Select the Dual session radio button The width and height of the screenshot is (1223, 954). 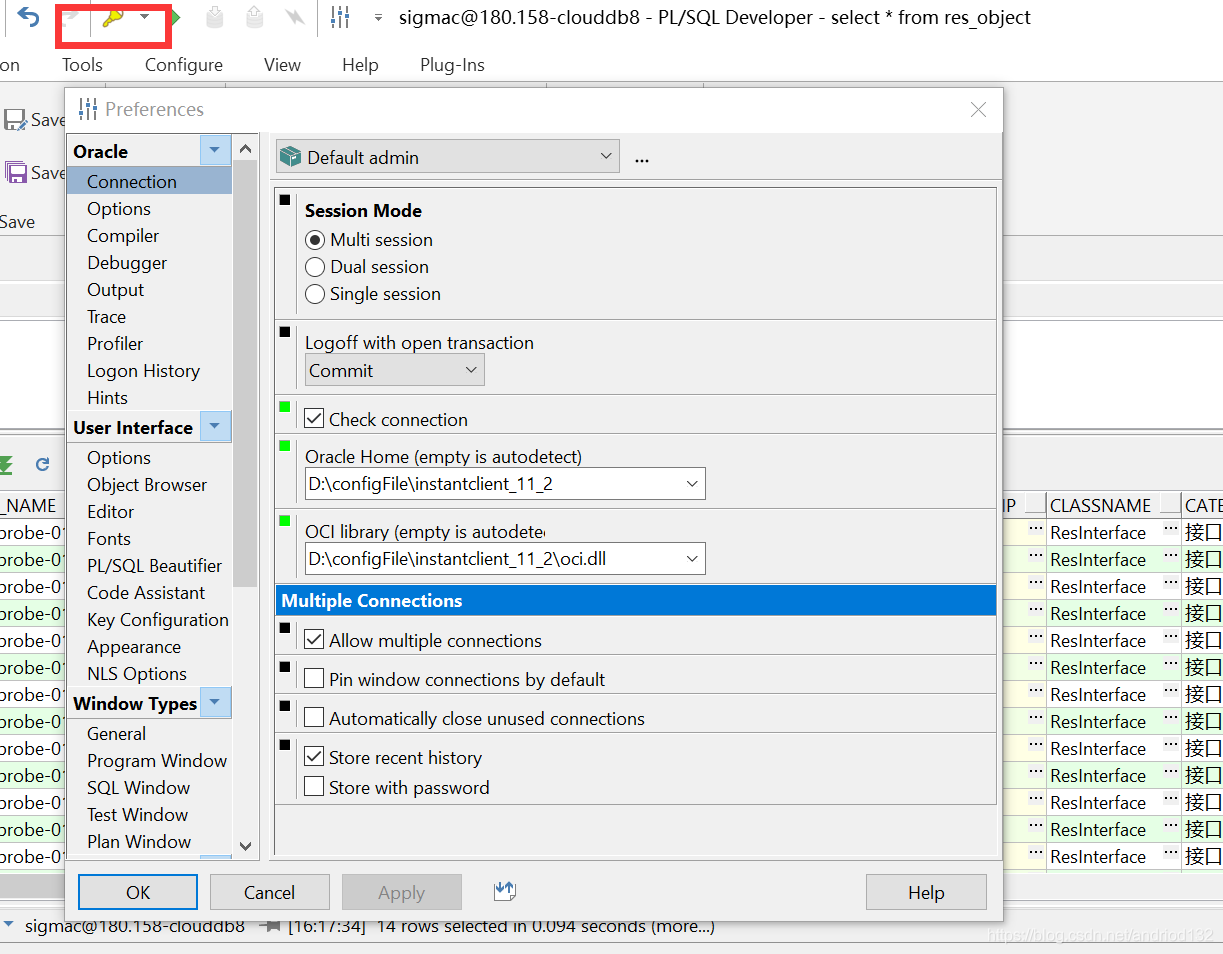click(315, 267)
